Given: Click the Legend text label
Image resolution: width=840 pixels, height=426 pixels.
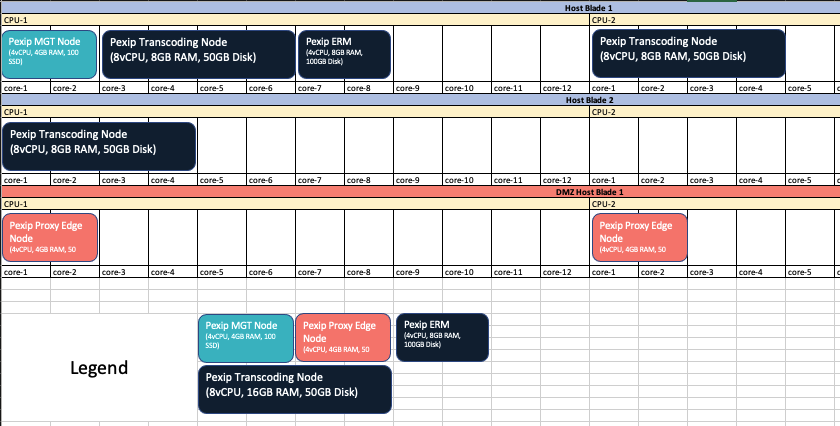Looking at the screenshot, I should click(98, 368).
